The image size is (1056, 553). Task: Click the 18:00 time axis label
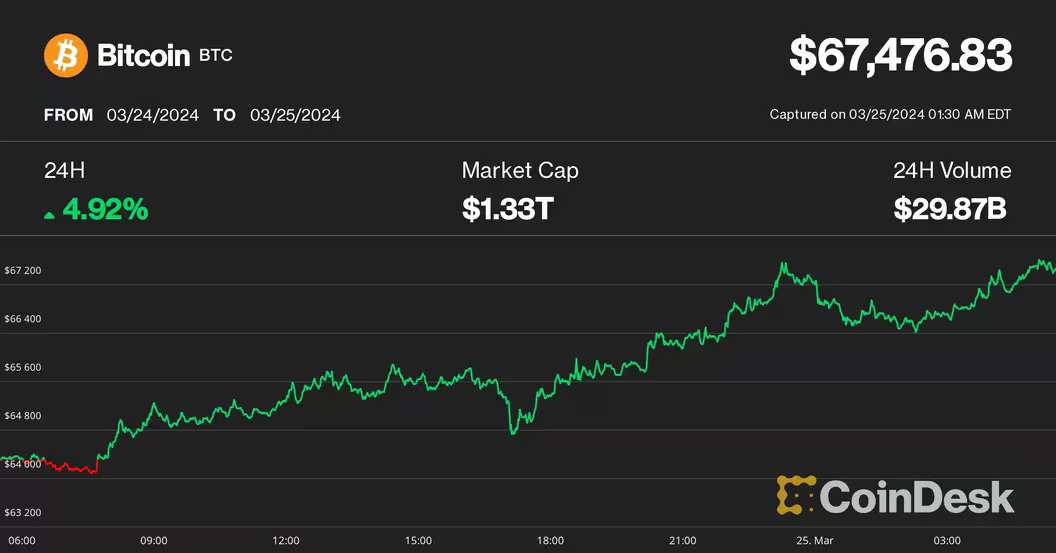click(x=550, y=541)
